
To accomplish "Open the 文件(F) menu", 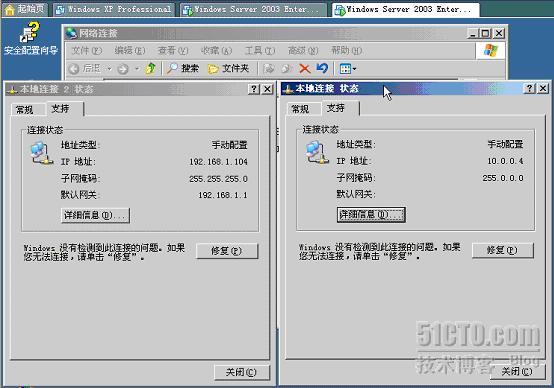I will tap(87, 51).
